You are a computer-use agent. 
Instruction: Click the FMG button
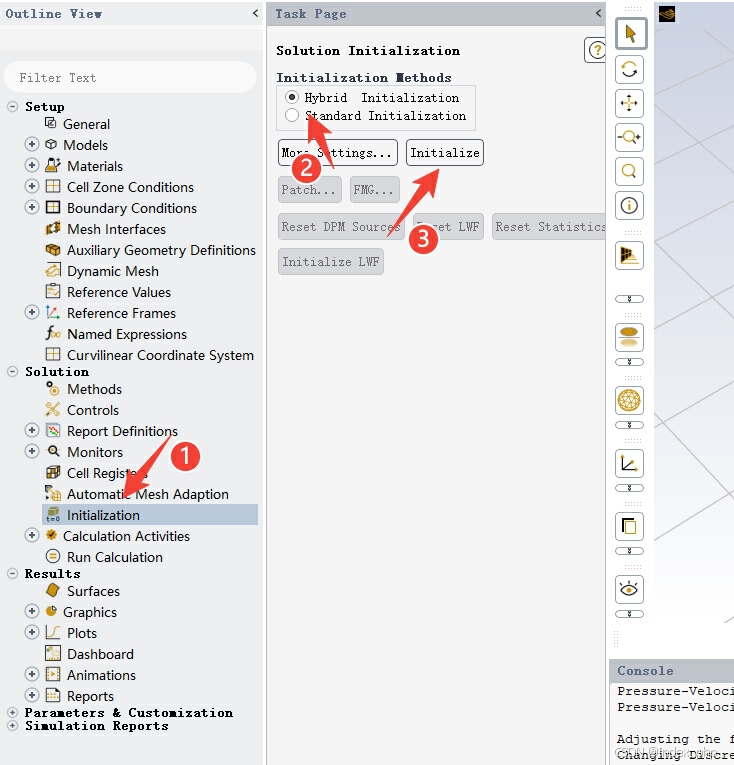(374, 190)
